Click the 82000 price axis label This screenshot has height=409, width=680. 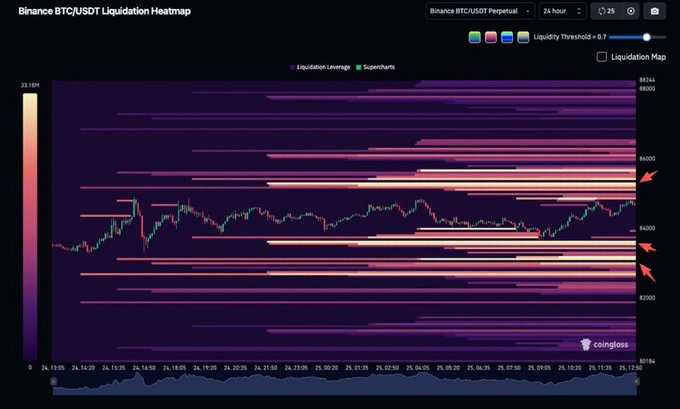click(x=647, y=298)
